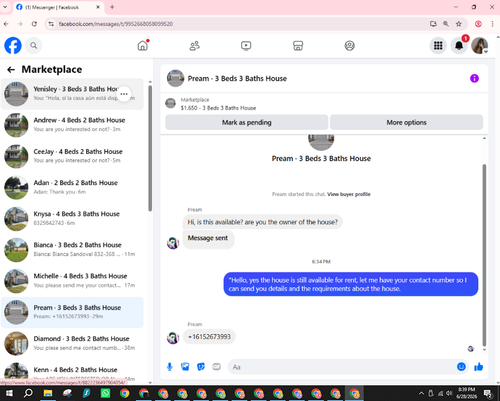Open the Bianca - 3 Beds 2 Baths House chat

pos(72,250)
